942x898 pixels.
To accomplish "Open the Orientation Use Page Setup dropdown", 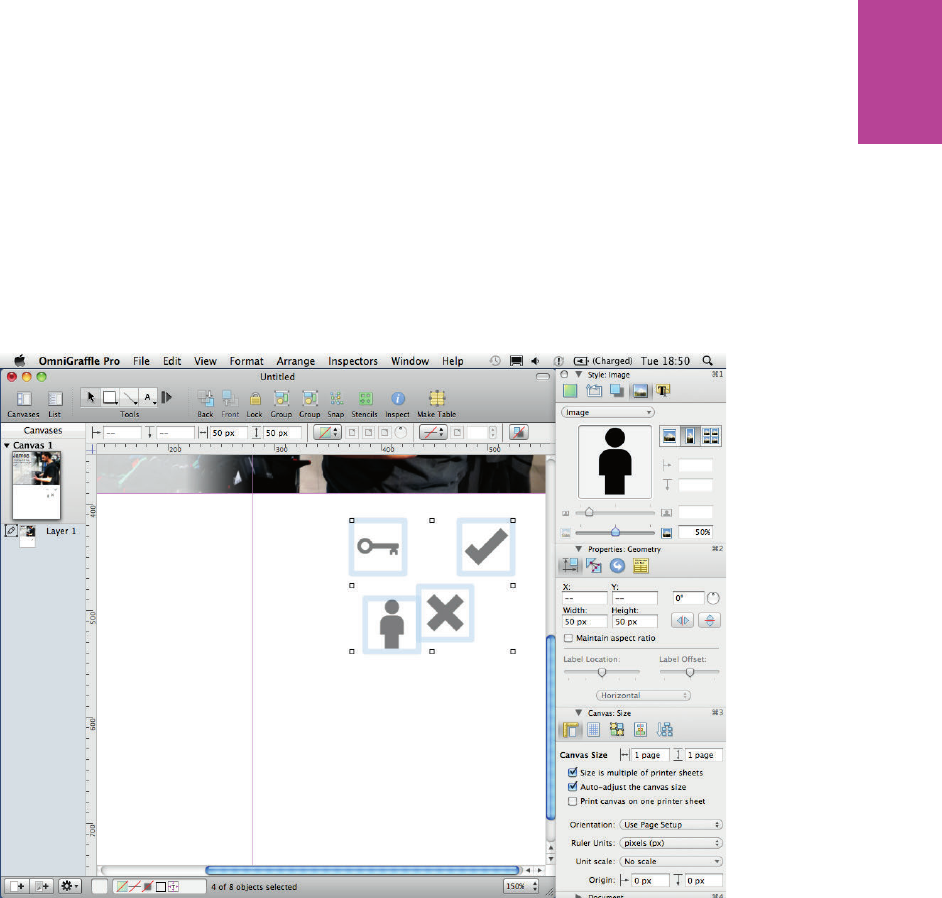I will pyautogui.click(x=670, y=825).
